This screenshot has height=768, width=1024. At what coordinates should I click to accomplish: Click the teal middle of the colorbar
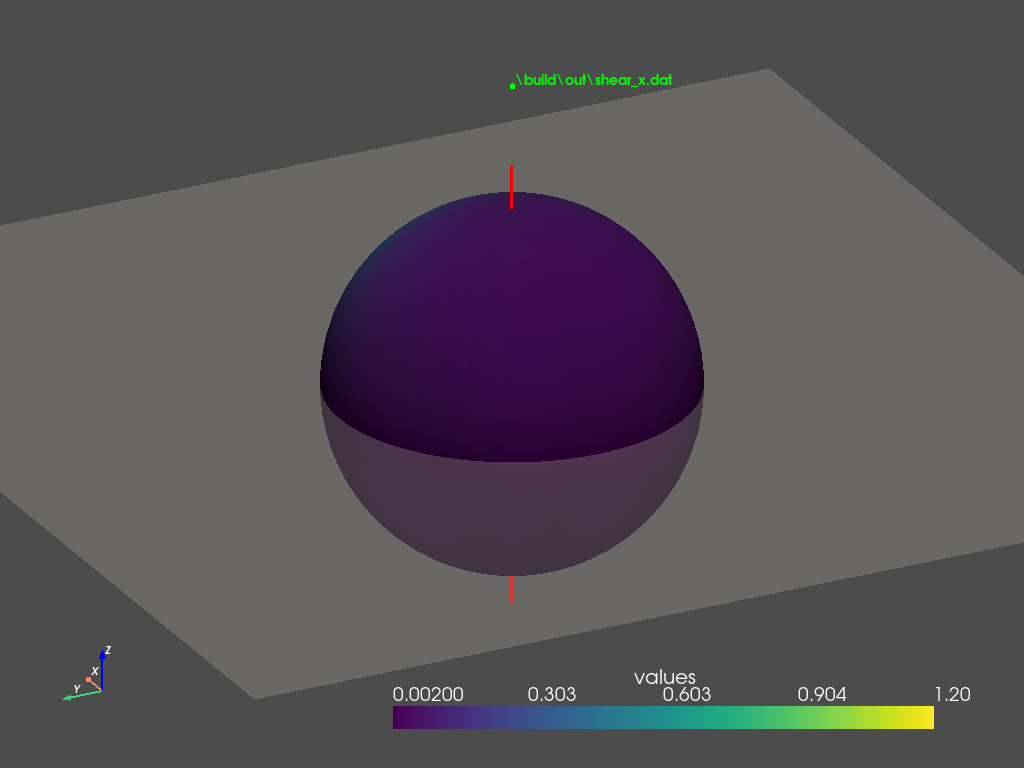point(663,717)
